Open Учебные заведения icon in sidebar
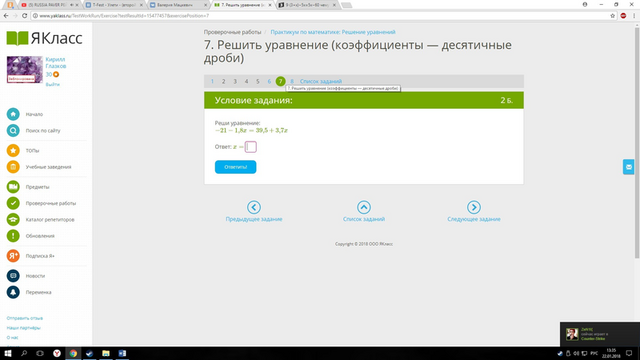640x360 pixels. (13, 167)
